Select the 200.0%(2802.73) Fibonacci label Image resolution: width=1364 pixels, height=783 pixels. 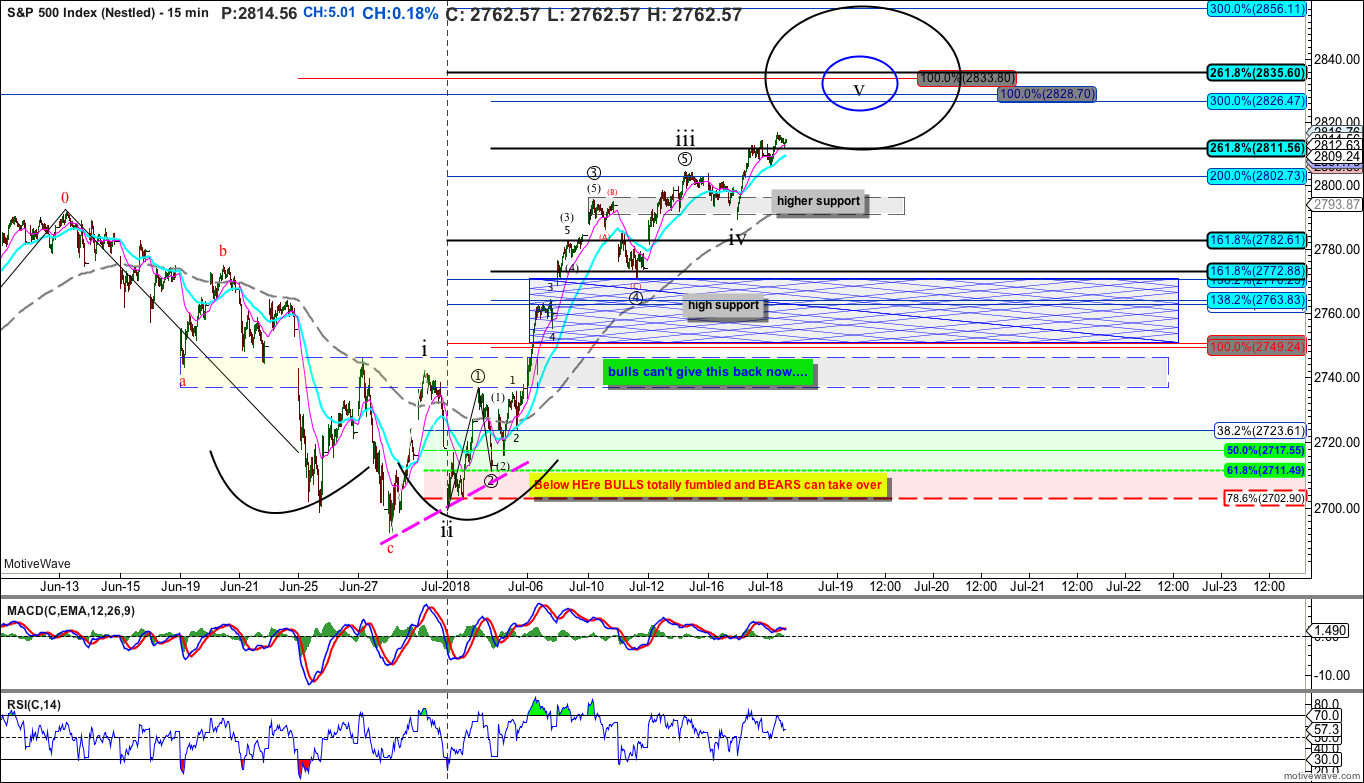tap(1257, 175)
